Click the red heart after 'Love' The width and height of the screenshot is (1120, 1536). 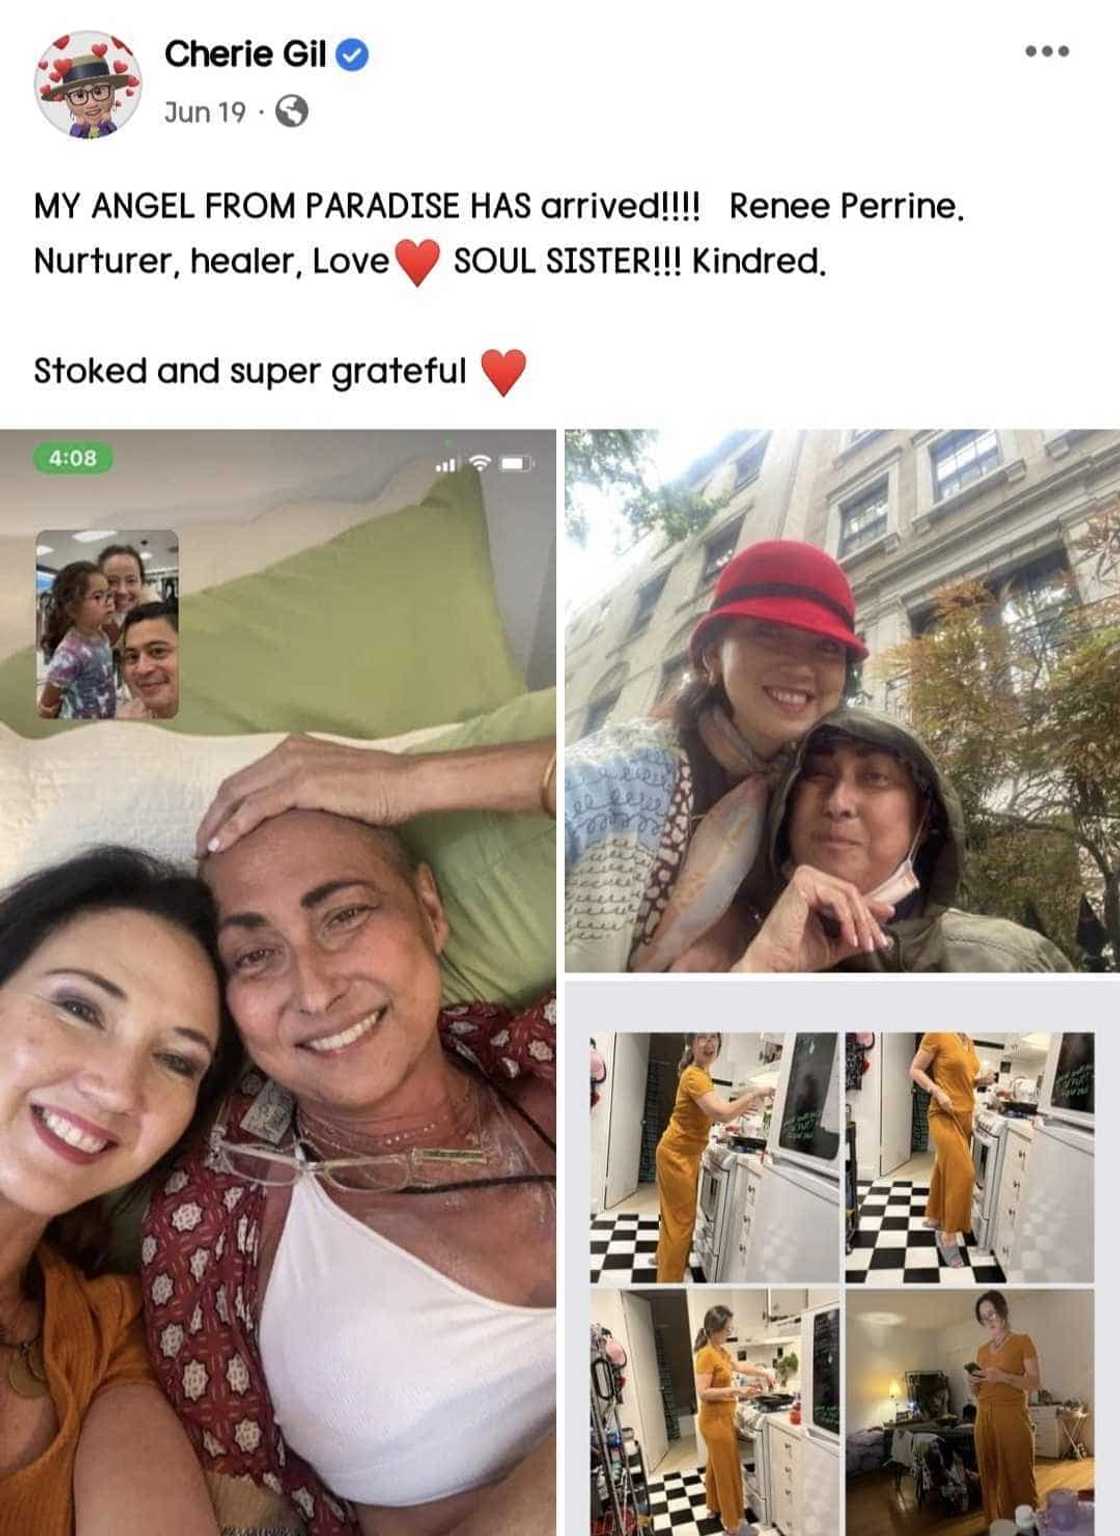pyautogui.click(x=418, y=262)
